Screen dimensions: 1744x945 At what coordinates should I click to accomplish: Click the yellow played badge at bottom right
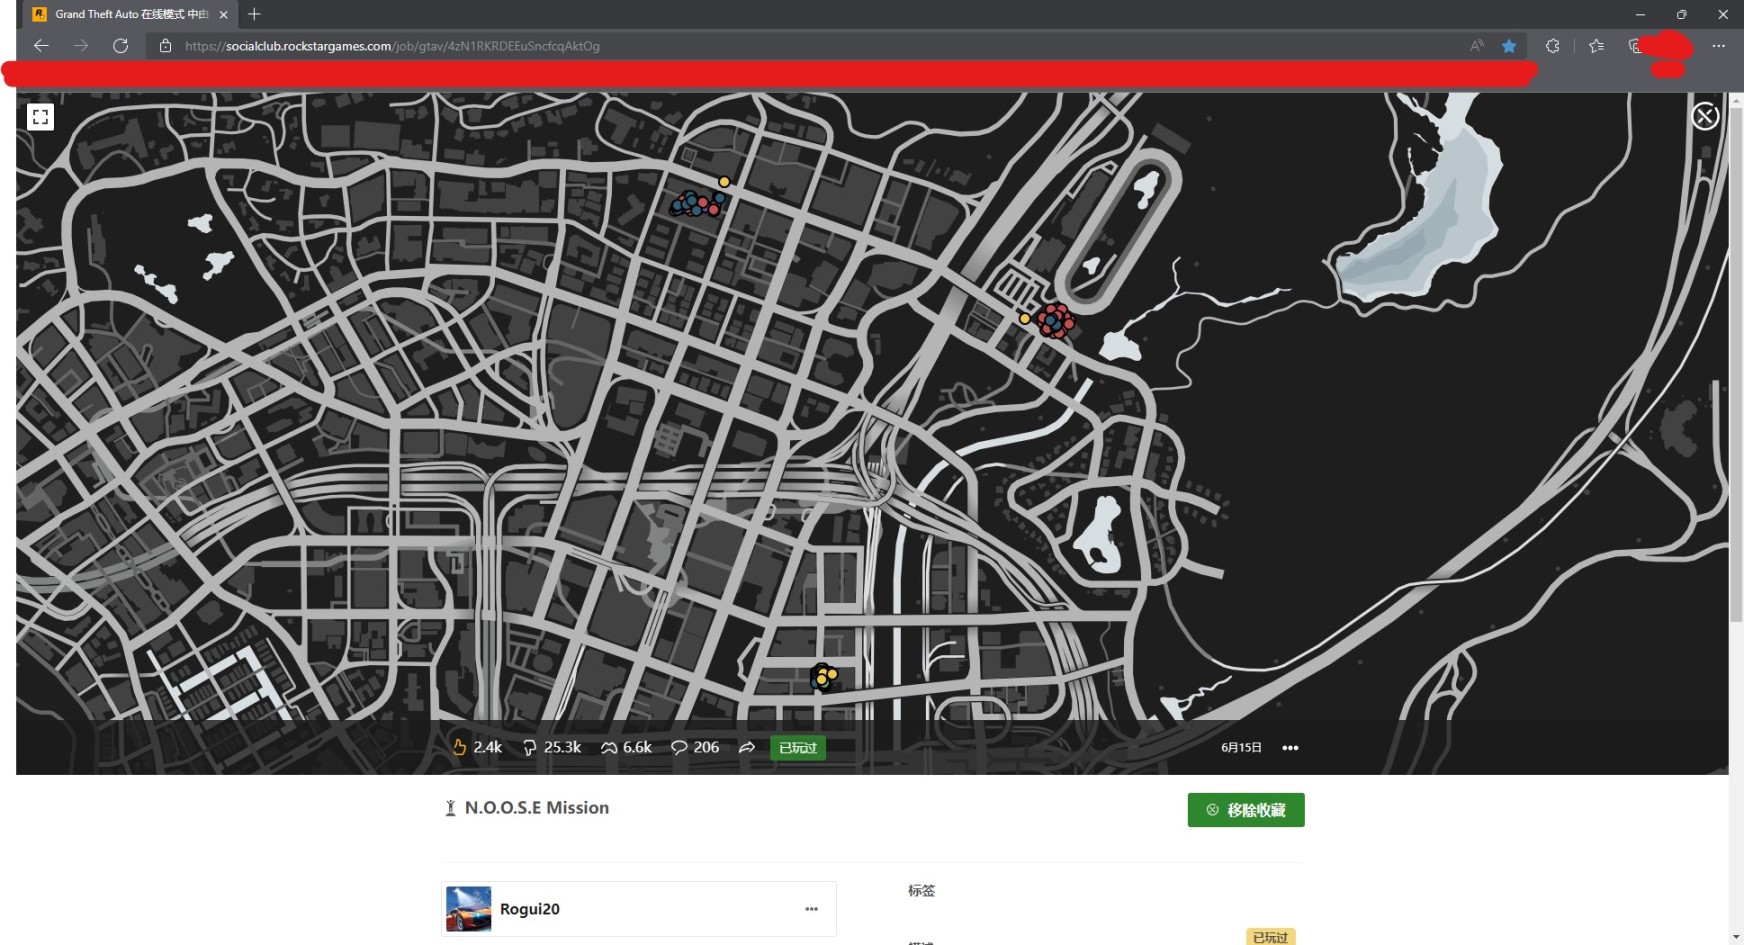coord(1271,937)
